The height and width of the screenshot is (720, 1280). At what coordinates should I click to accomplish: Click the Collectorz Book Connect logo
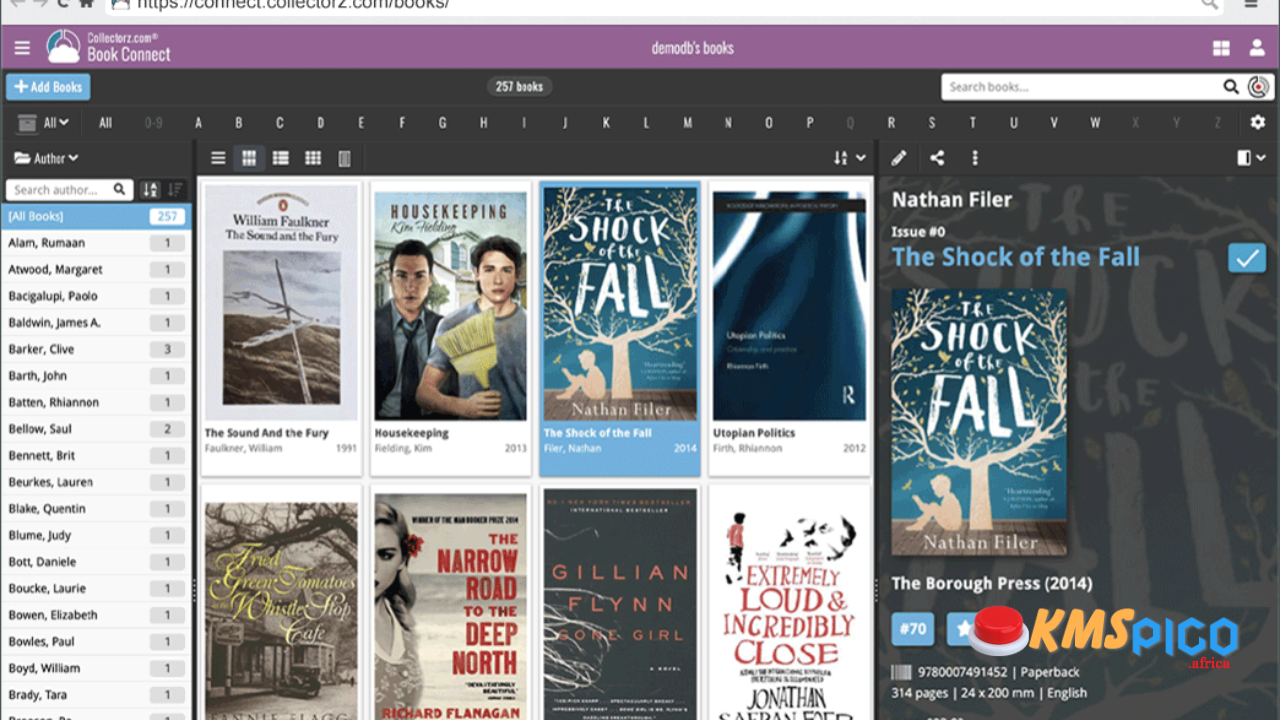109,46
